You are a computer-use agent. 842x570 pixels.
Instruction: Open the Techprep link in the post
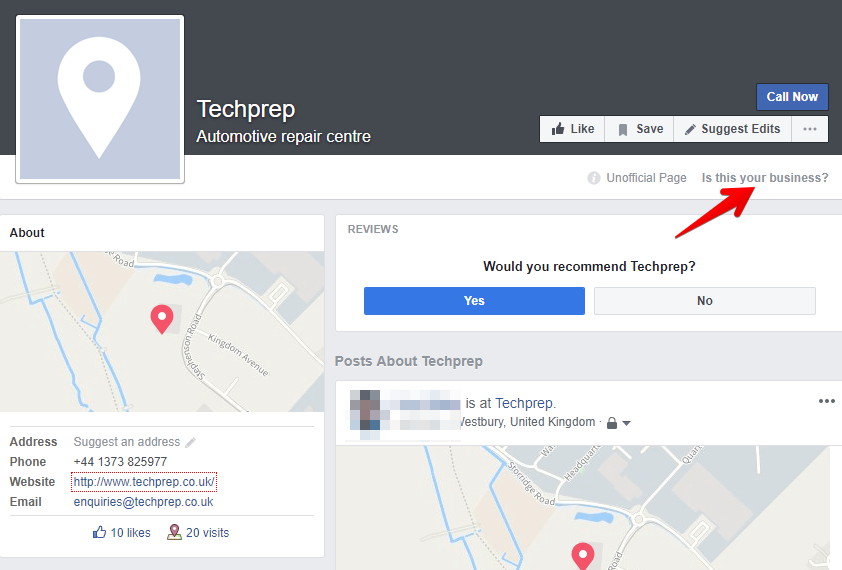point(524,403)
